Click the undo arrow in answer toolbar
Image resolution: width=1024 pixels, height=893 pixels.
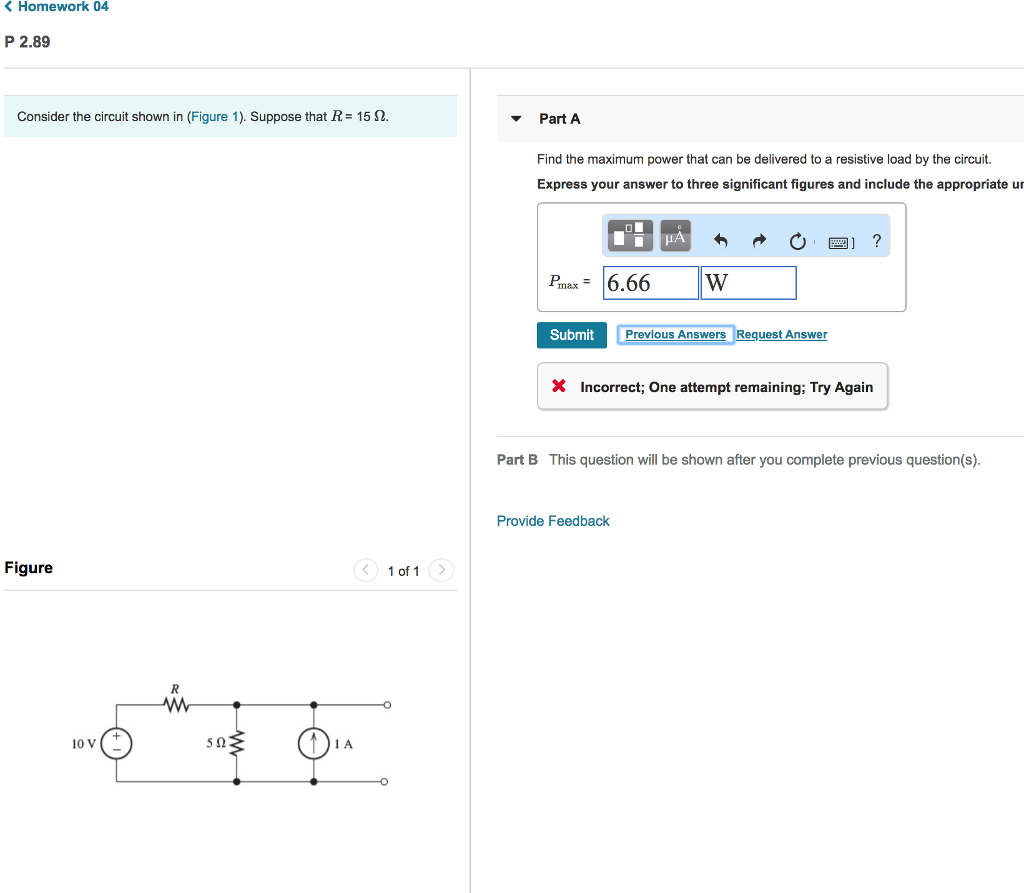point(720,239)
